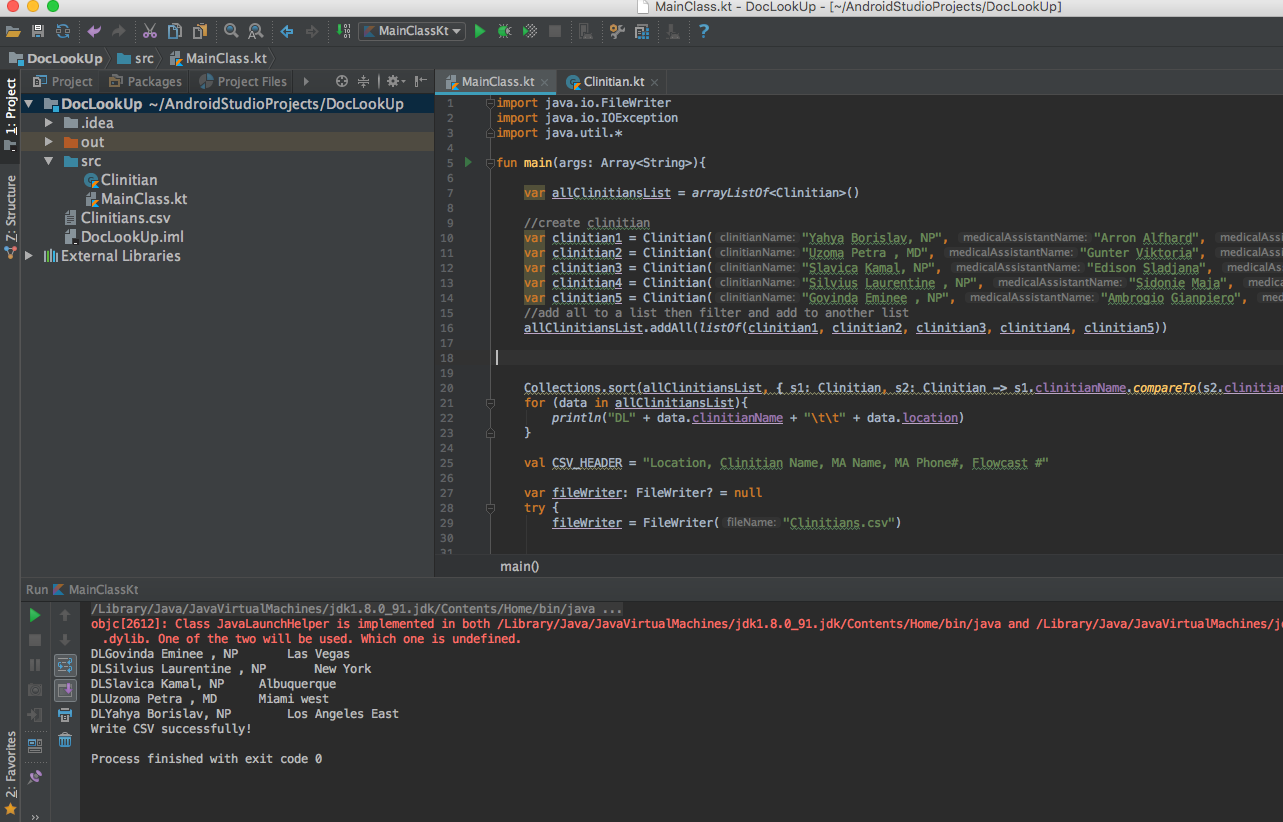Screen dimensions: 1283x822
Task: Print the Run console output
Action: click(65, 715)
